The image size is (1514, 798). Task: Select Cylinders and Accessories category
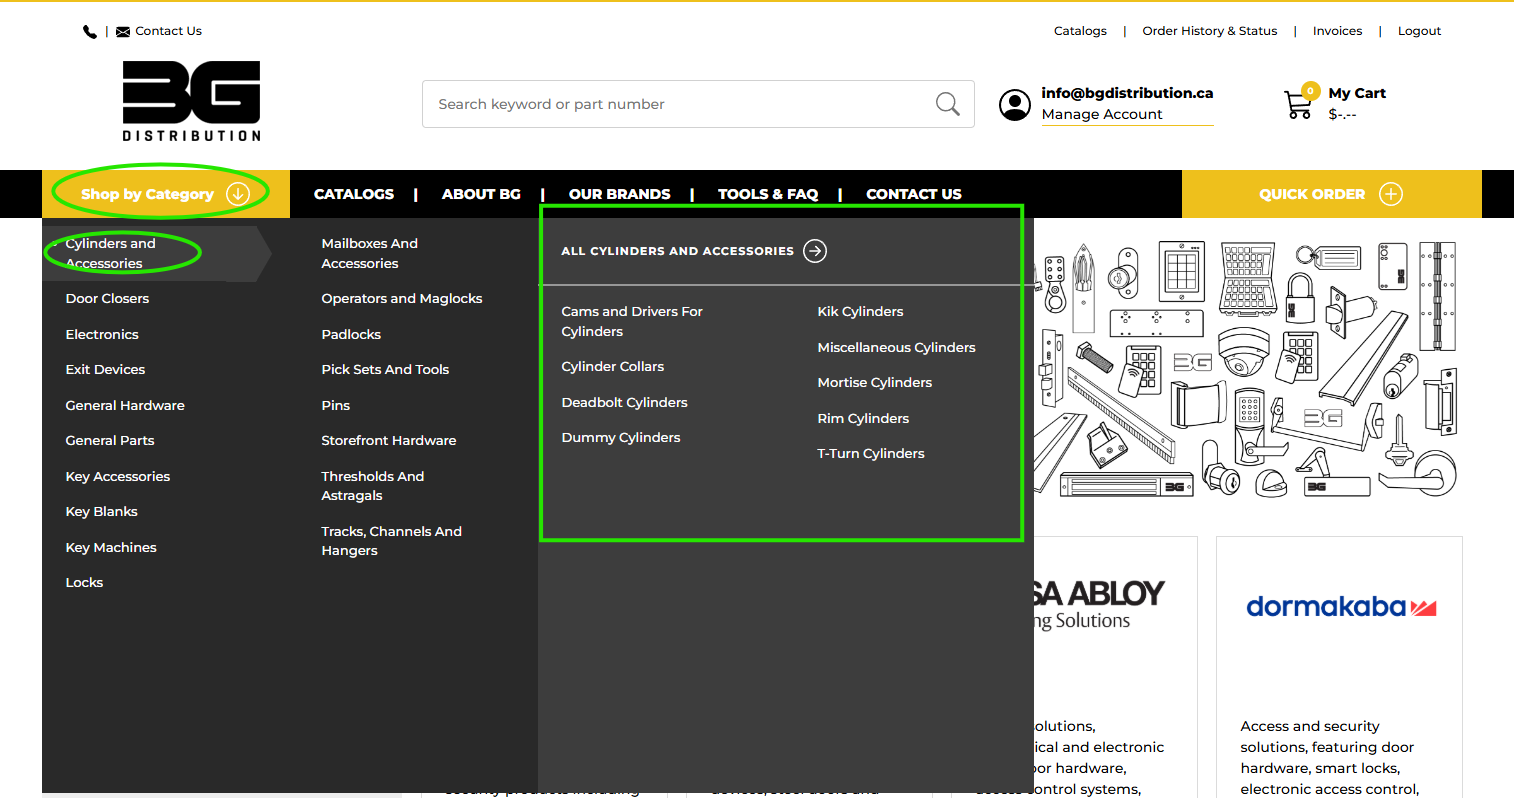pos(110,253)
